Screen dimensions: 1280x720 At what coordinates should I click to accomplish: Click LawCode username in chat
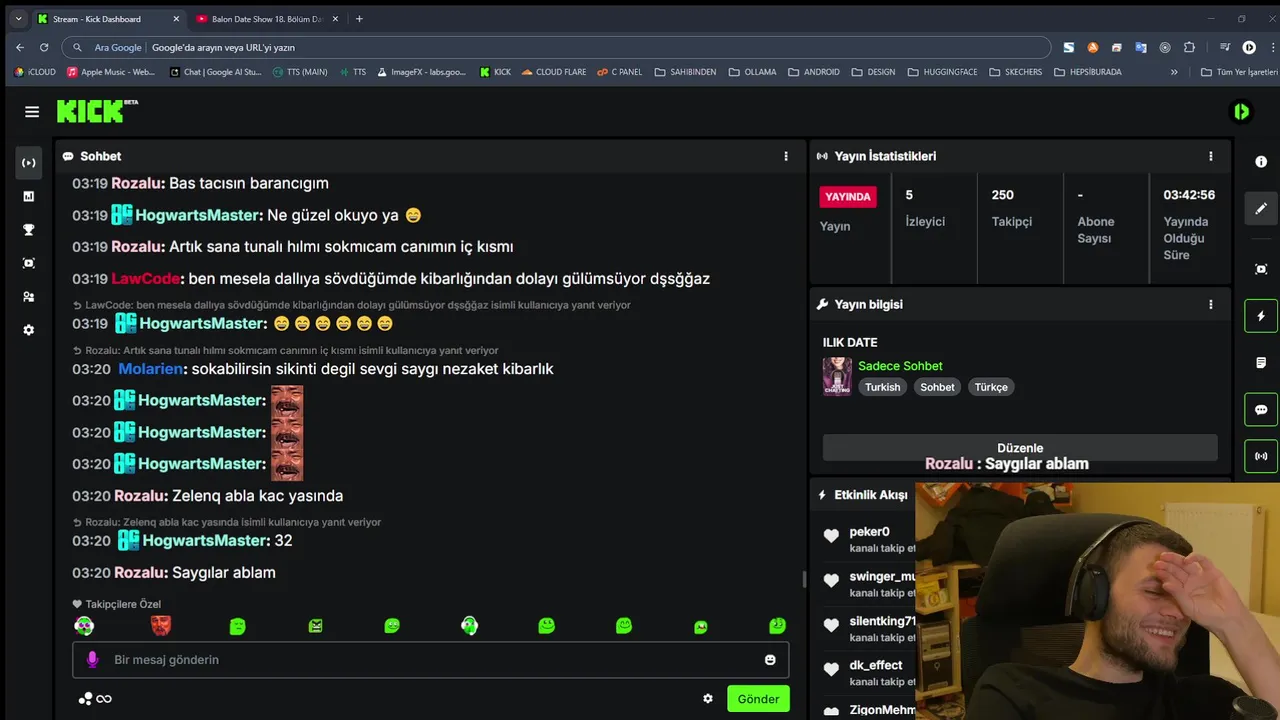(148, 279)
